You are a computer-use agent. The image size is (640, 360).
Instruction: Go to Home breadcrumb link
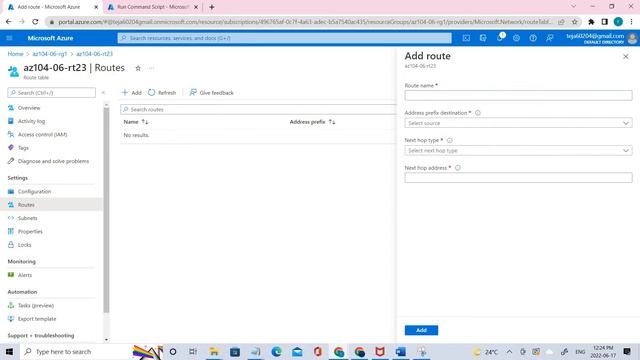(x=16, y=54)
